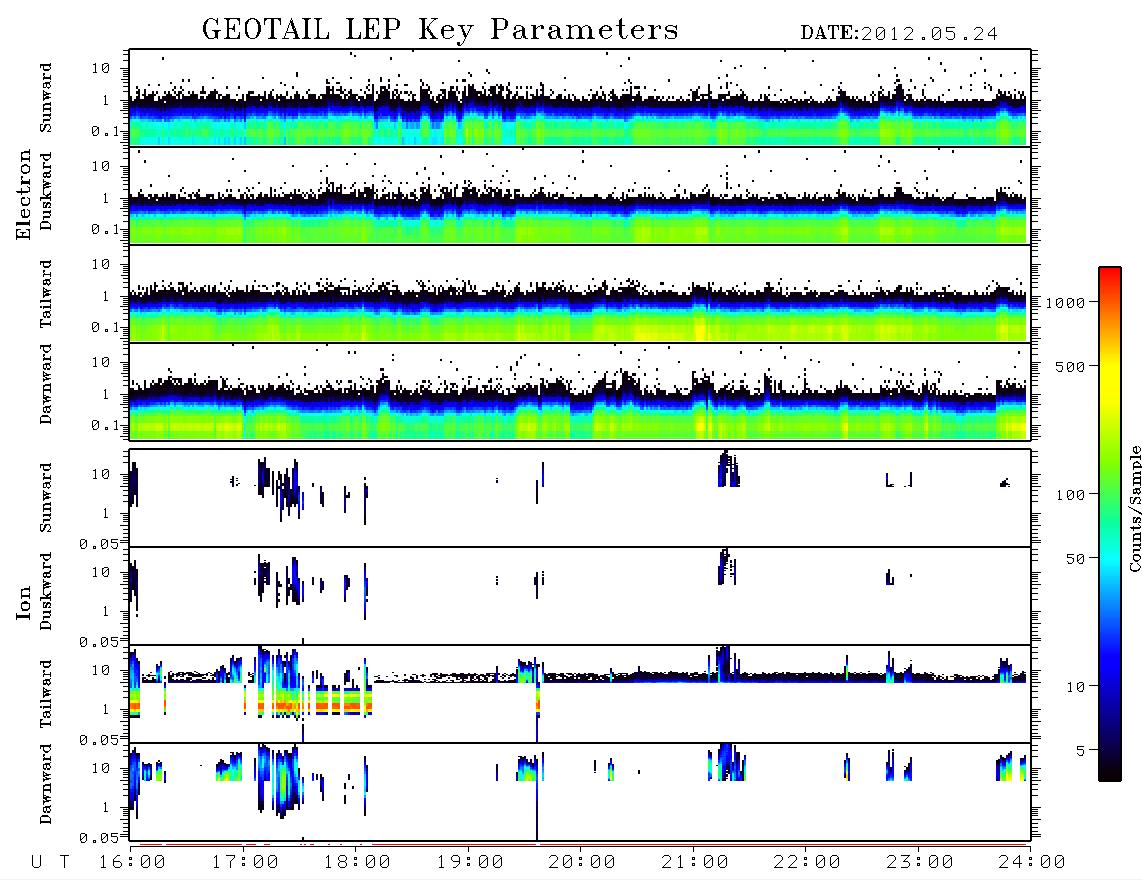Click the Ion Dawnward panel label

(46, 784)
